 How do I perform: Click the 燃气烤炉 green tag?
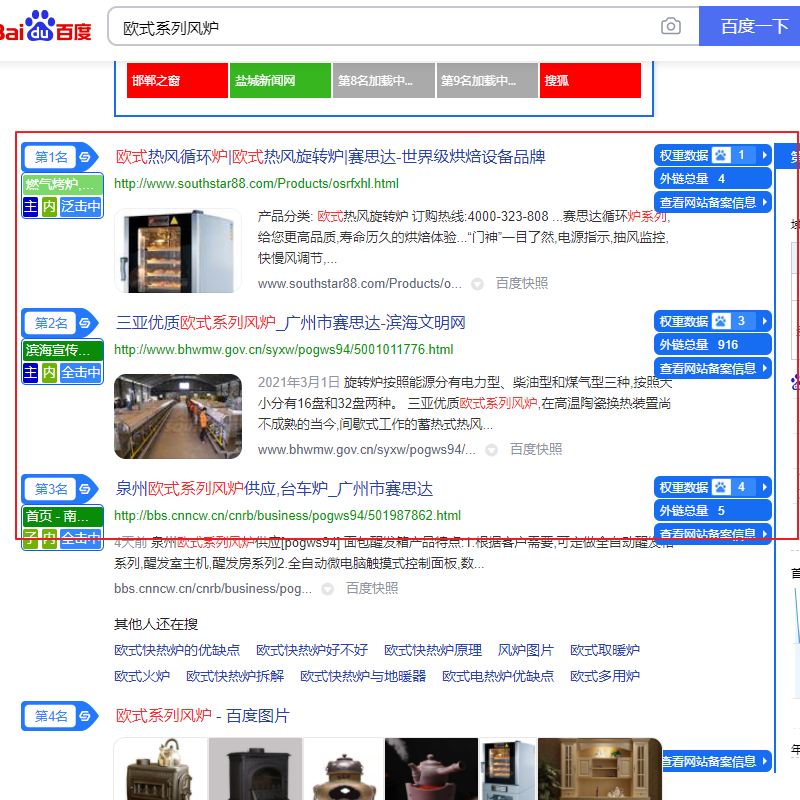(x=63, y=184)
